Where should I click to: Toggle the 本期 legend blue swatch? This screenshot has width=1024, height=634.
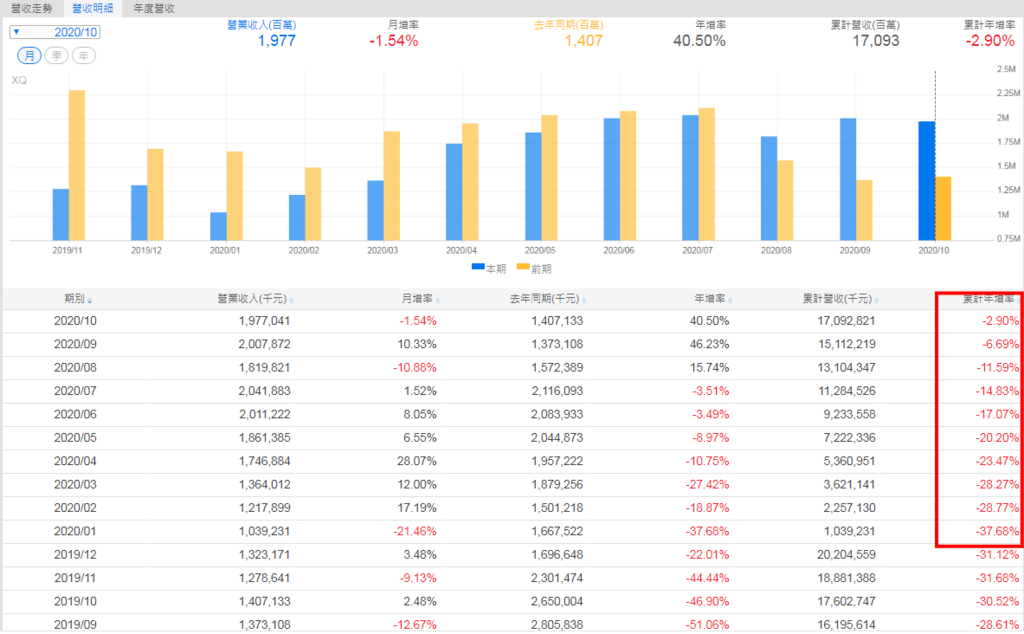coord(478,267)
